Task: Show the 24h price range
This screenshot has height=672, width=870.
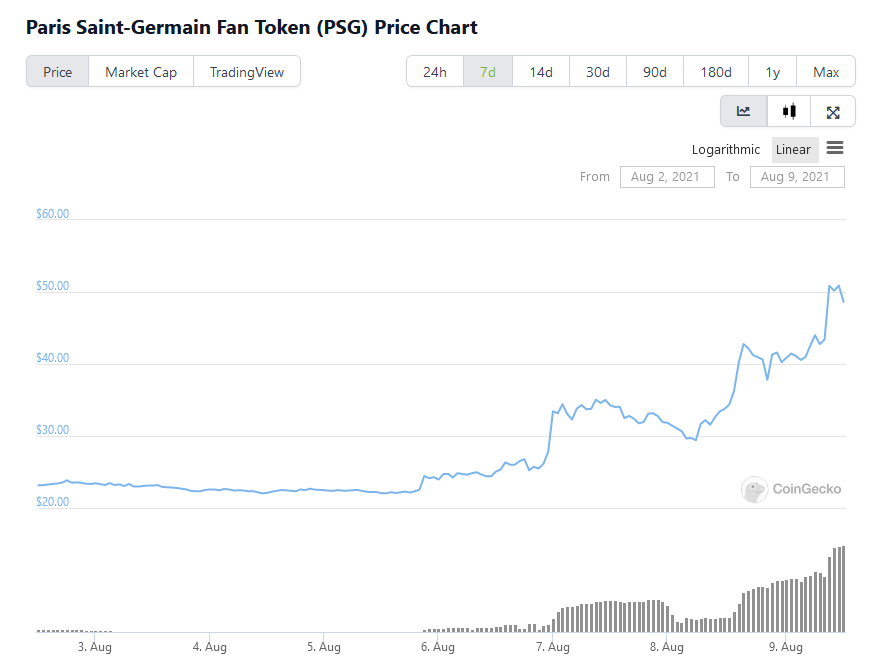Action: pyautogui.click(x=434, y=71)
